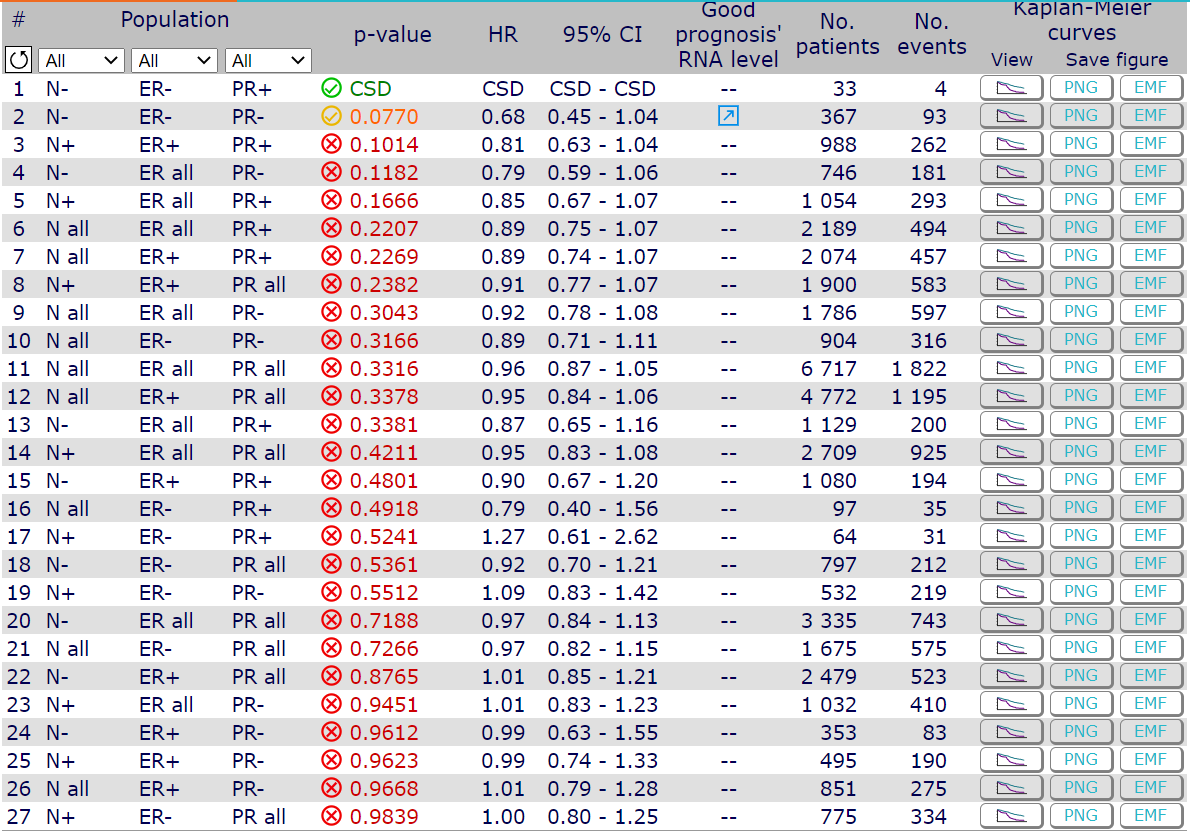Save row 6 figure as EMF
1190x832 pixels.
click(1151, 228)
